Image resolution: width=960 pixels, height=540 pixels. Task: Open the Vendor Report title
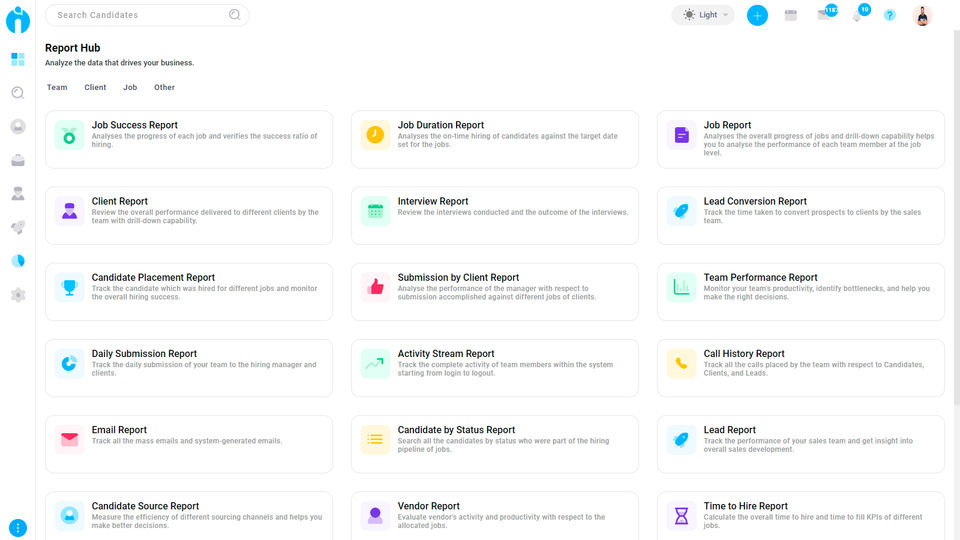pyautogui.click(x=429, y=506)
